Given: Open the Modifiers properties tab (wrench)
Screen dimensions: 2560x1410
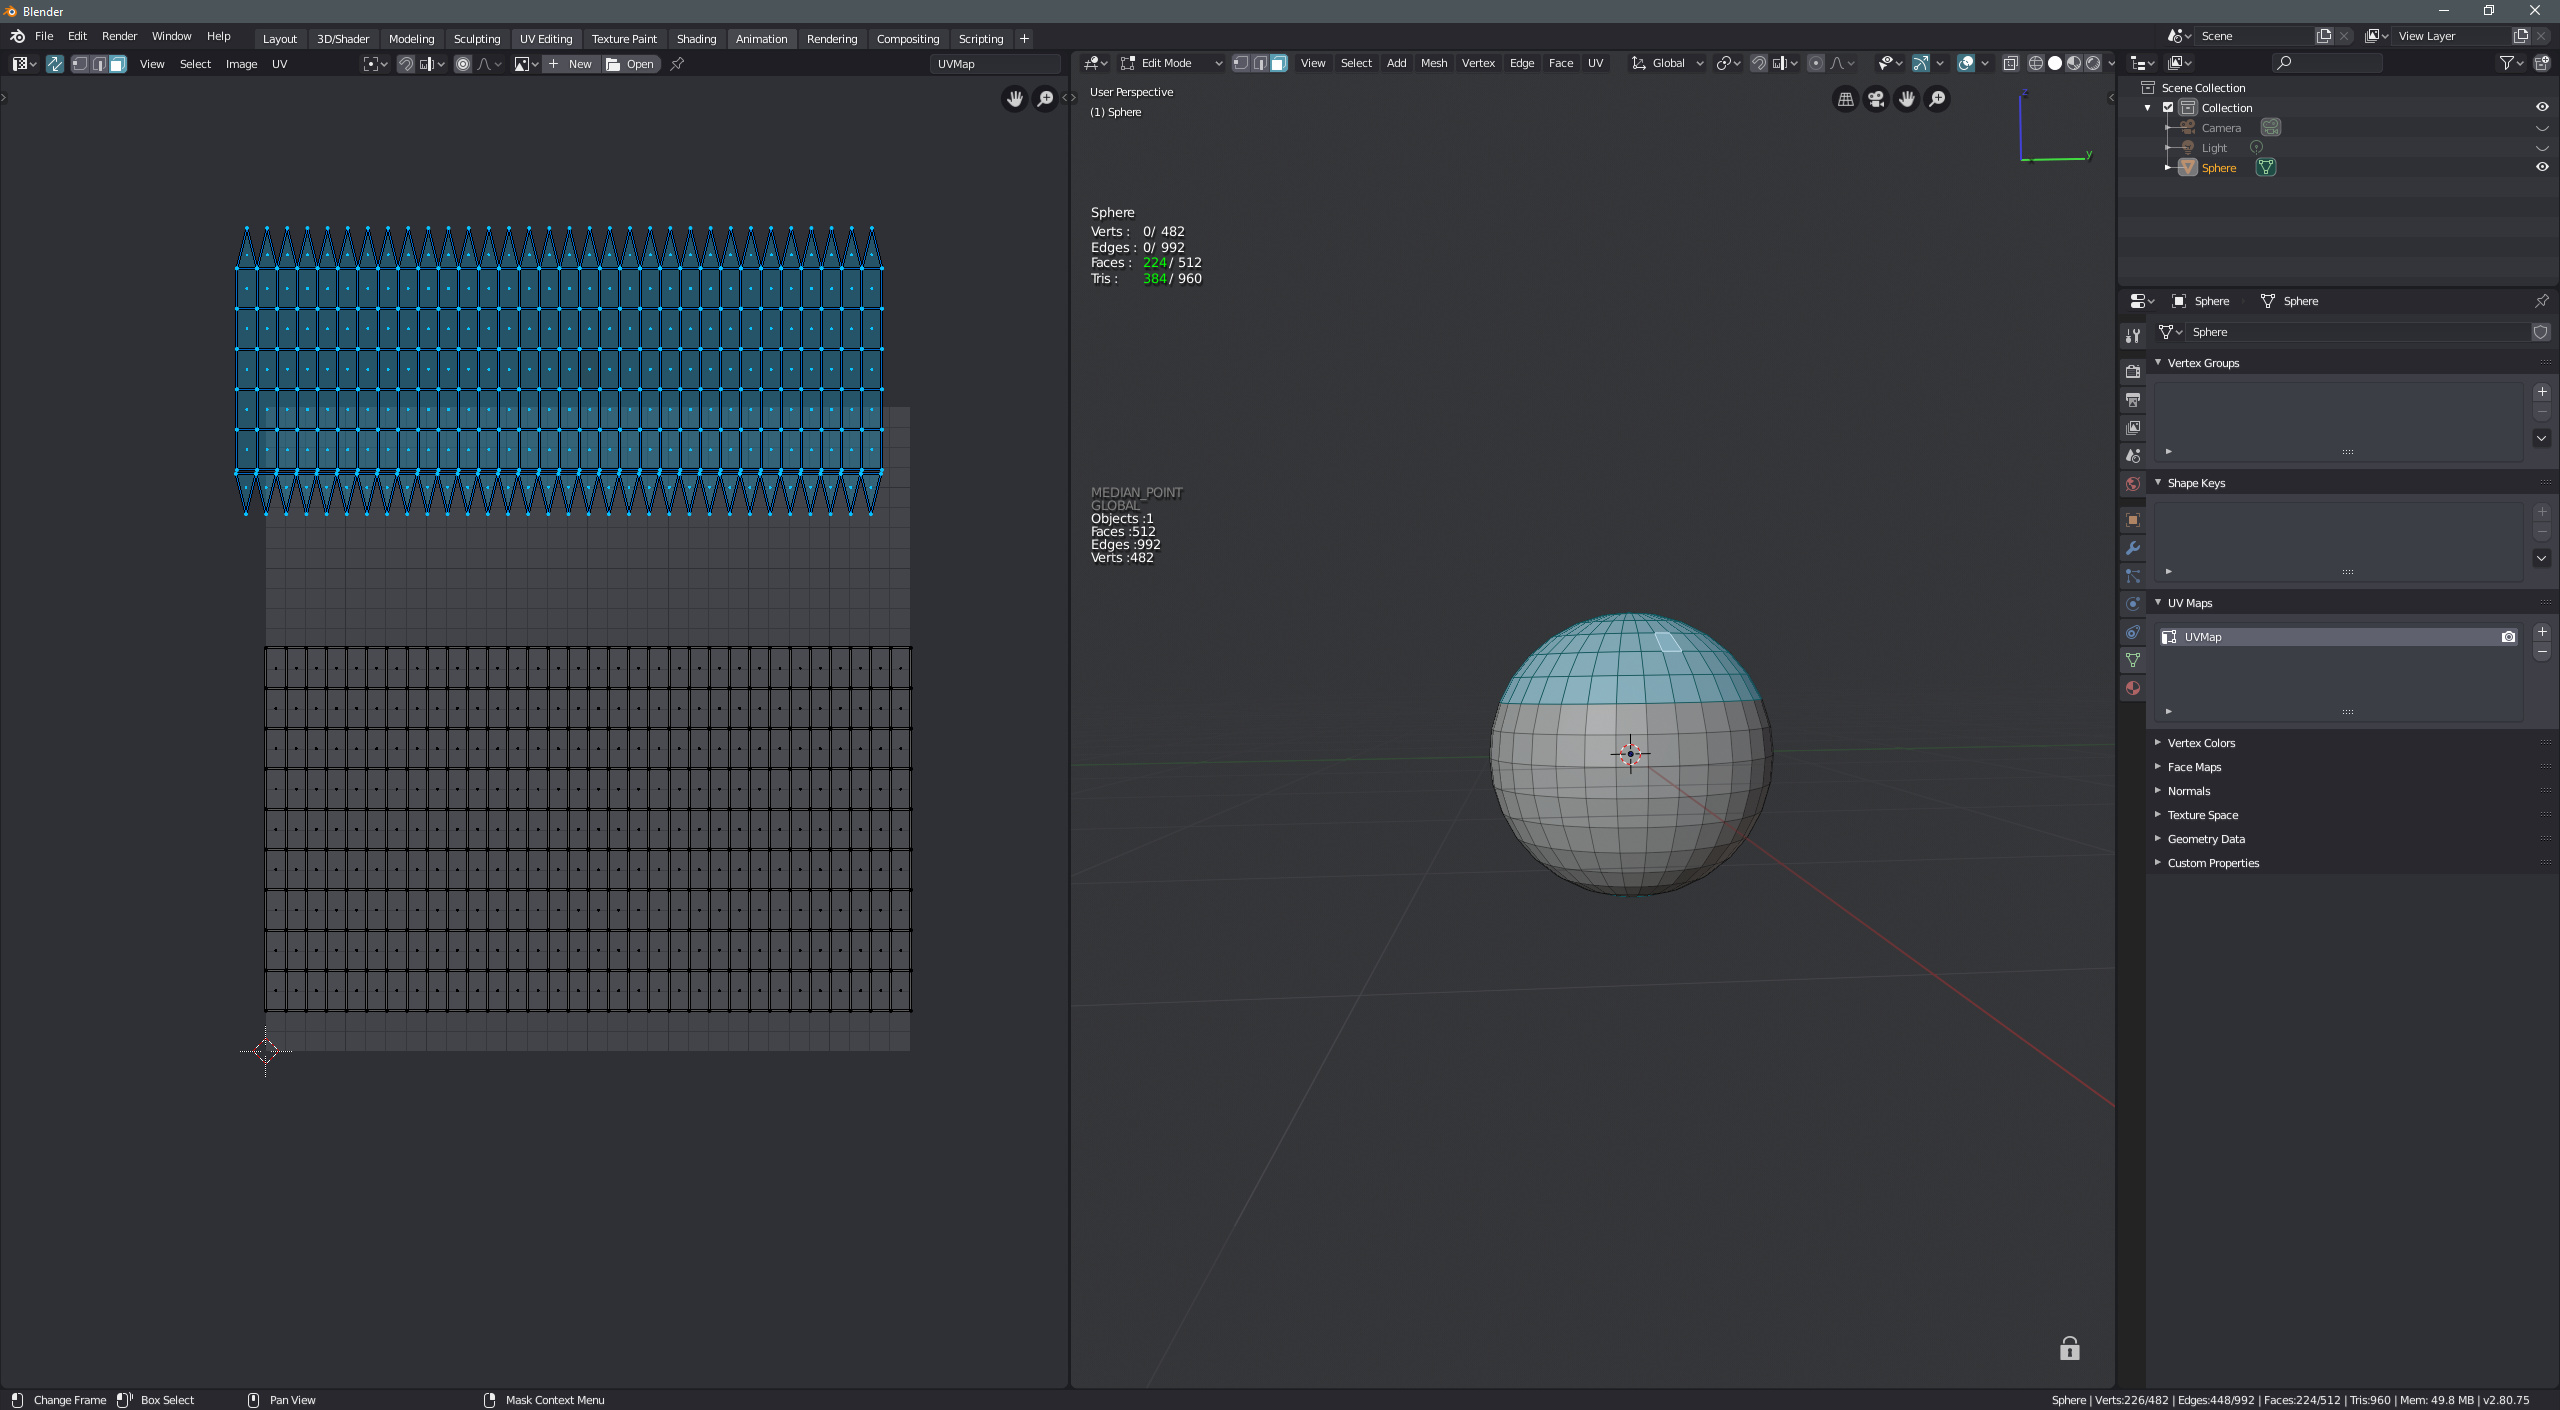Looking at the screenshot, I should pos(2133,548).
